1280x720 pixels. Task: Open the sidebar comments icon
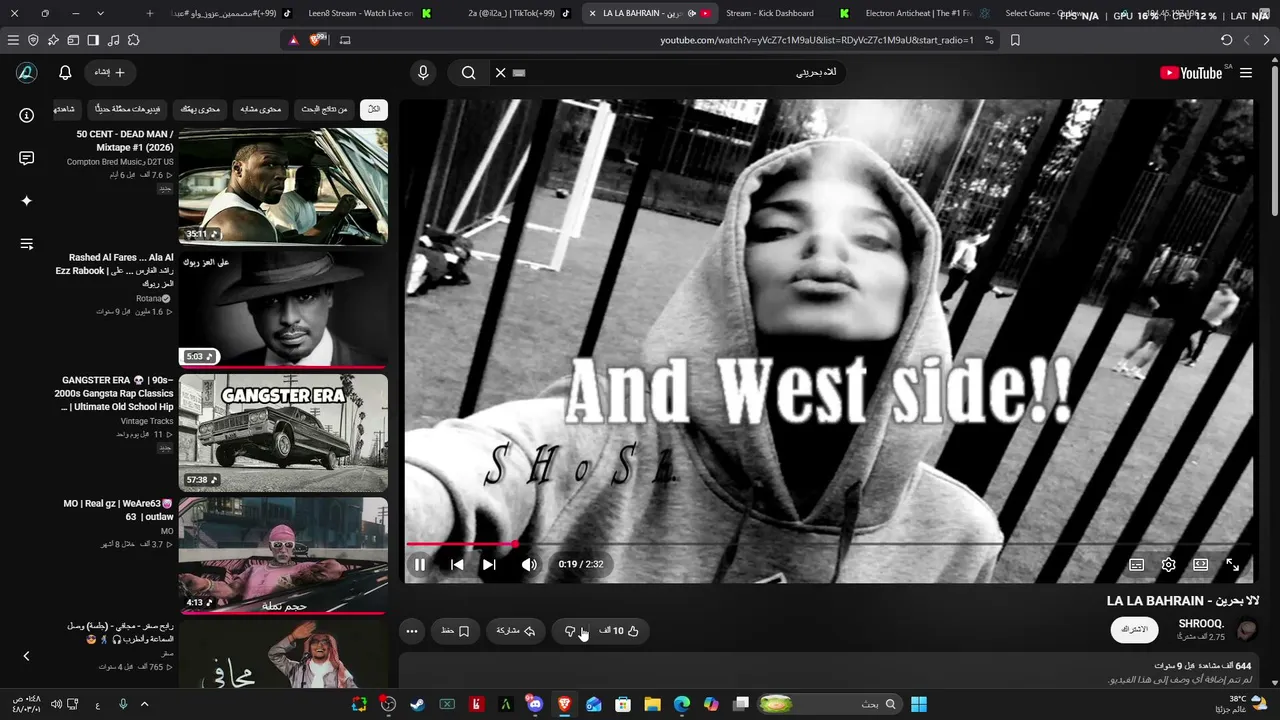pyautogui.click(x=27, y=158)
